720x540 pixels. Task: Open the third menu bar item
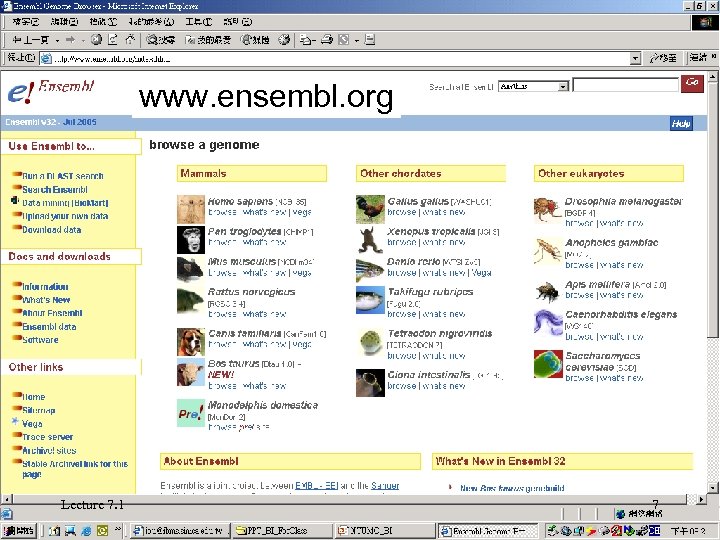103,22
